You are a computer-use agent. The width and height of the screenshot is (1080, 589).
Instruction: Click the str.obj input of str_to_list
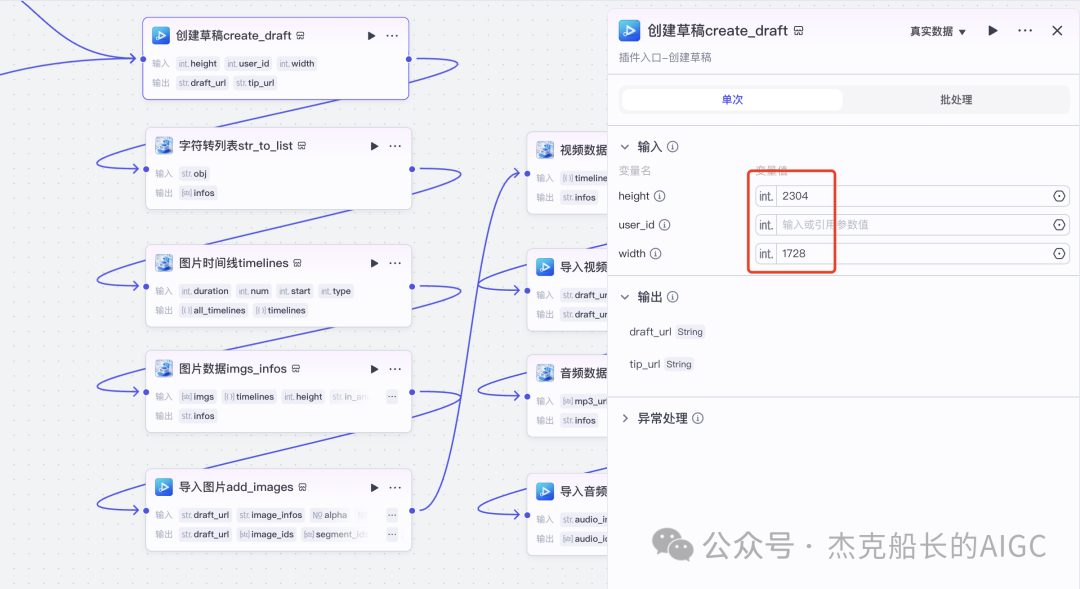[194, 174]
